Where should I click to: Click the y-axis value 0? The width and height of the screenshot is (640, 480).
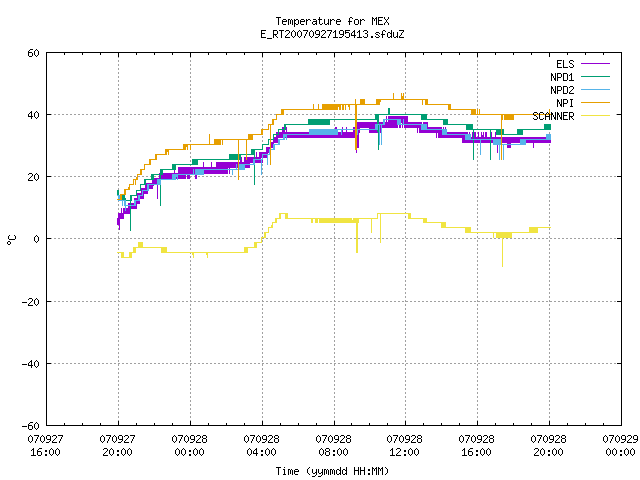pos(36,239)
